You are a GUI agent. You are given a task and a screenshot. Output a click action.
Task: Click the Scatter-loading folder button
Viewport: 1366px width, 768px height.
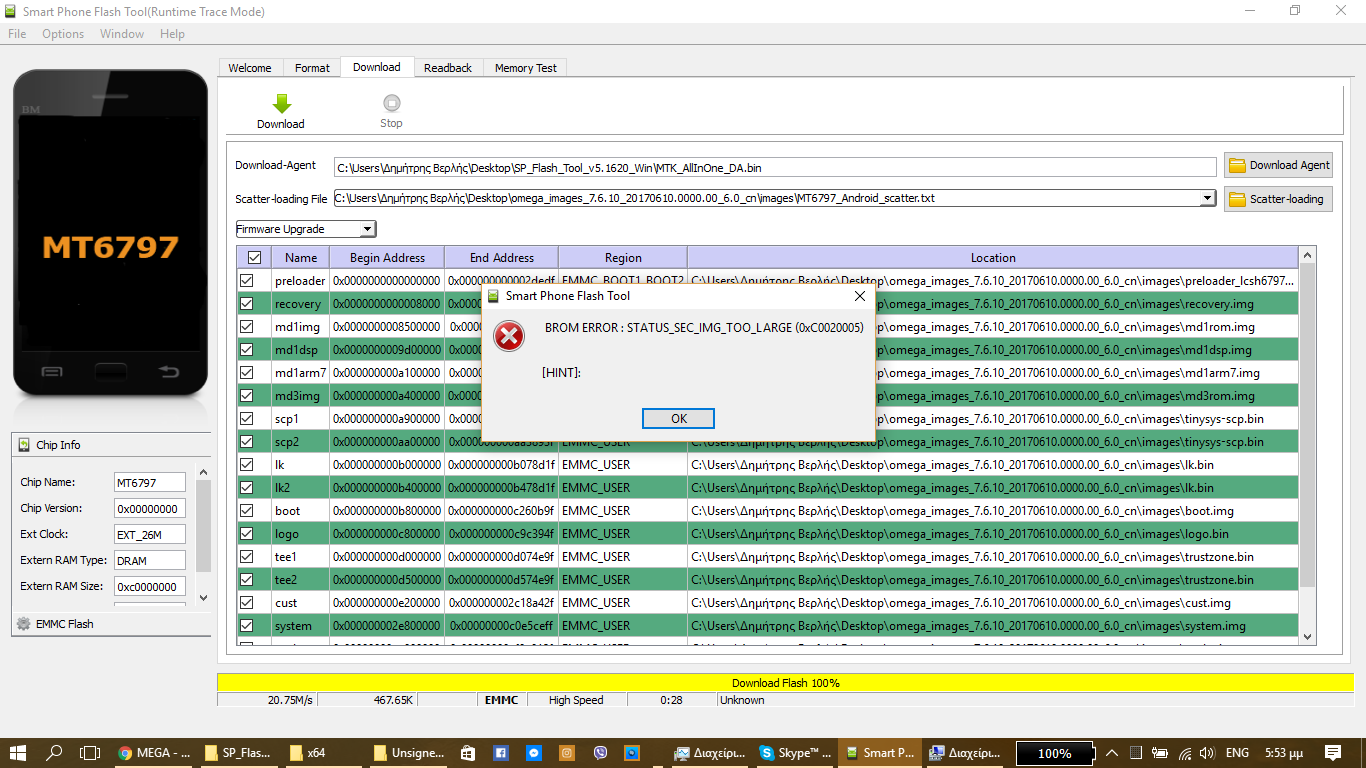coord(1278,199)
